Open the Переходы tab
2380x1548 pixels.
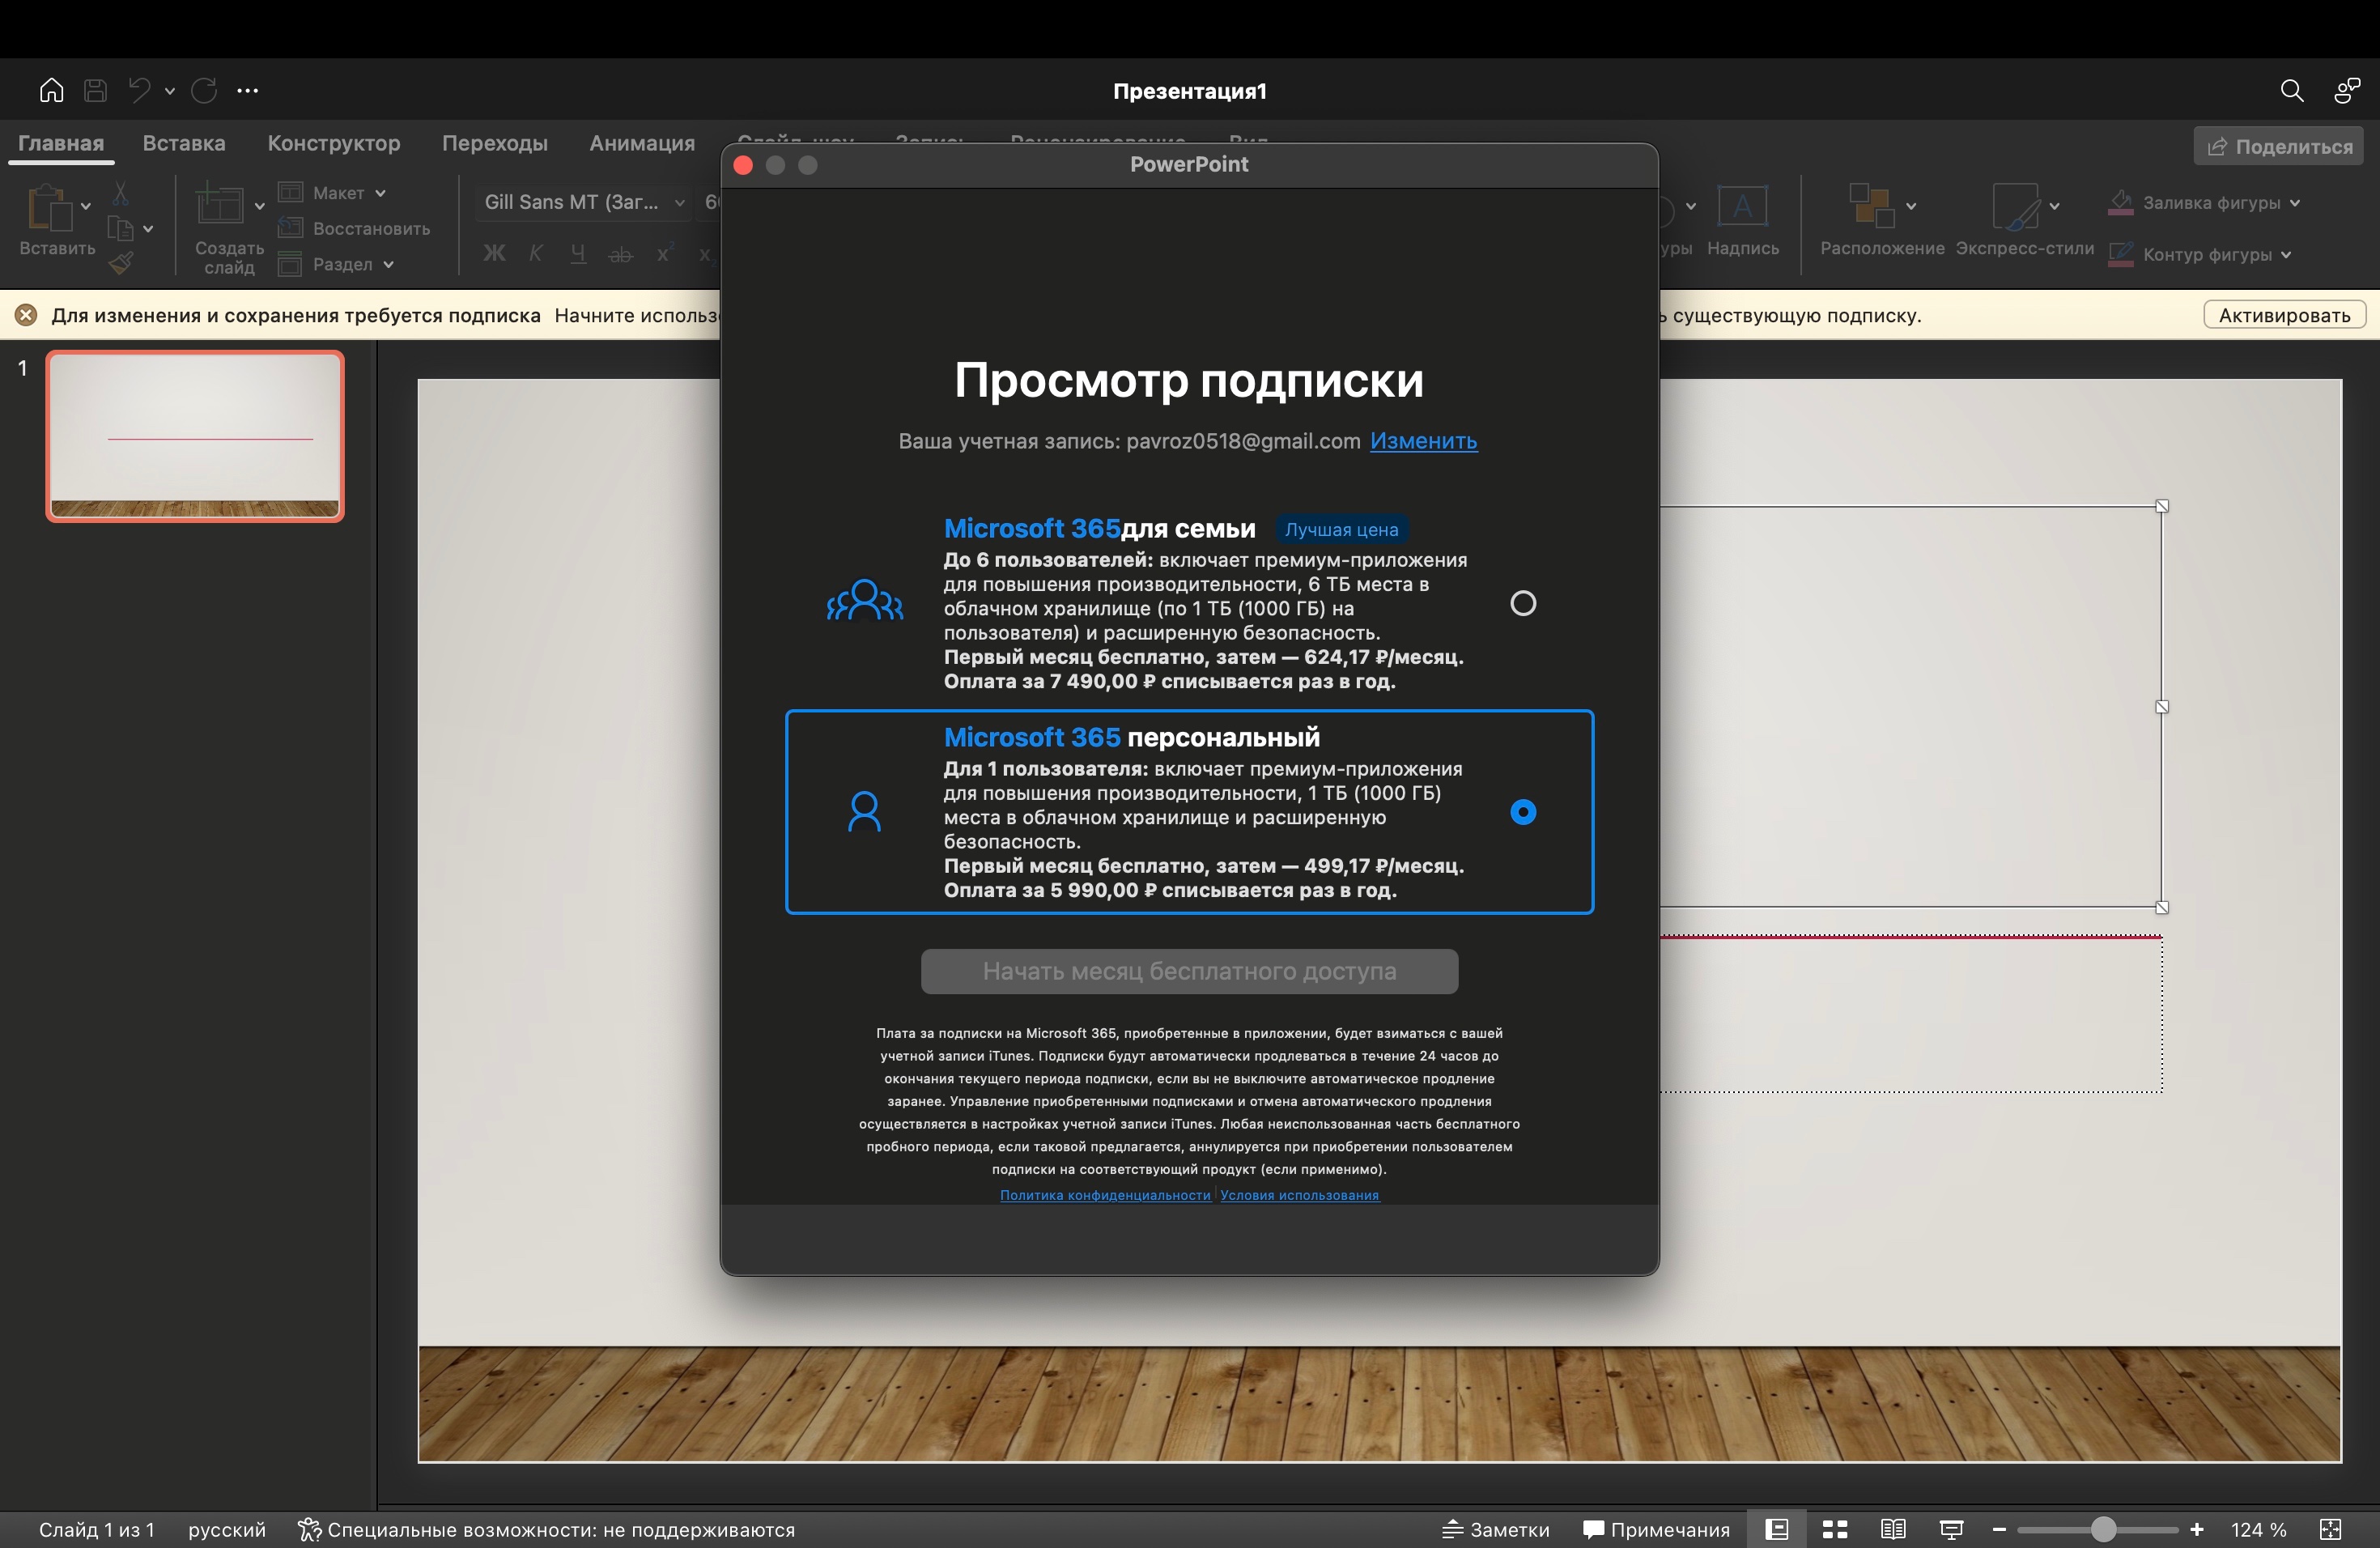point(495,143)
